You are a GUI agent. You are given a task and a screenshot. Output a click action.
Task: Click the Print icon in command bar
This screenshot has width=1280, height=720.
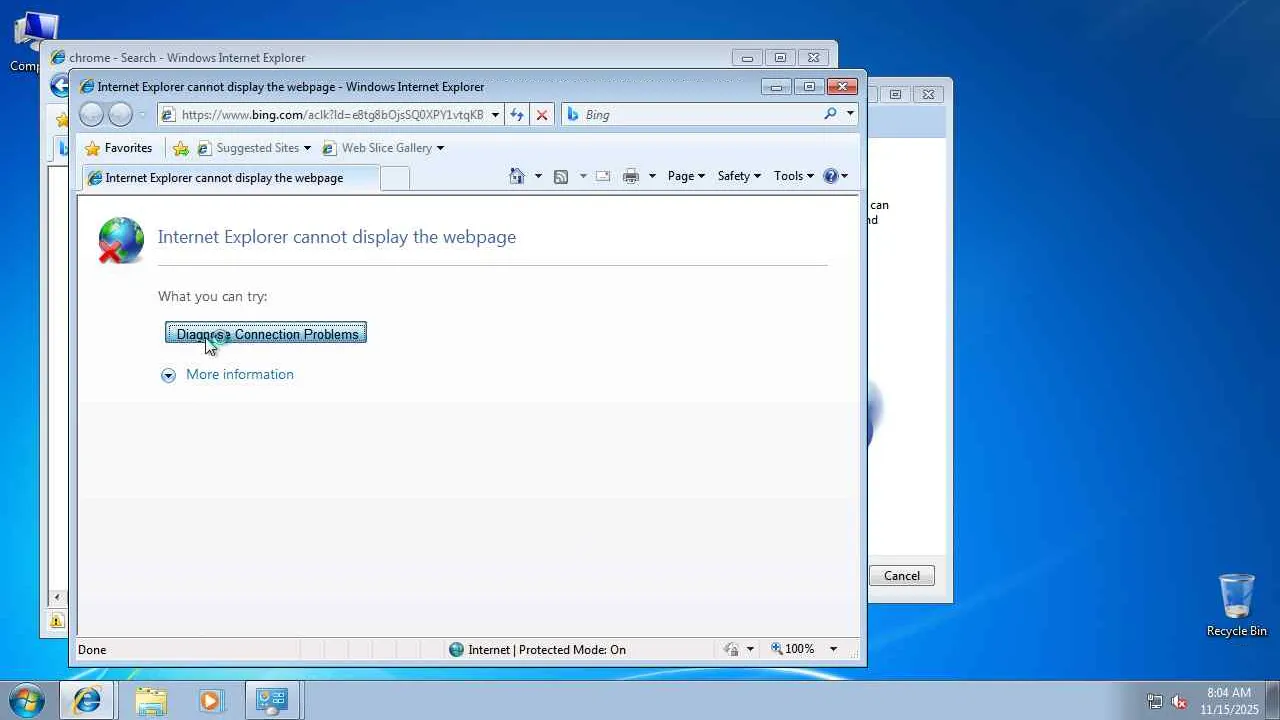click(x=631, y=176)
